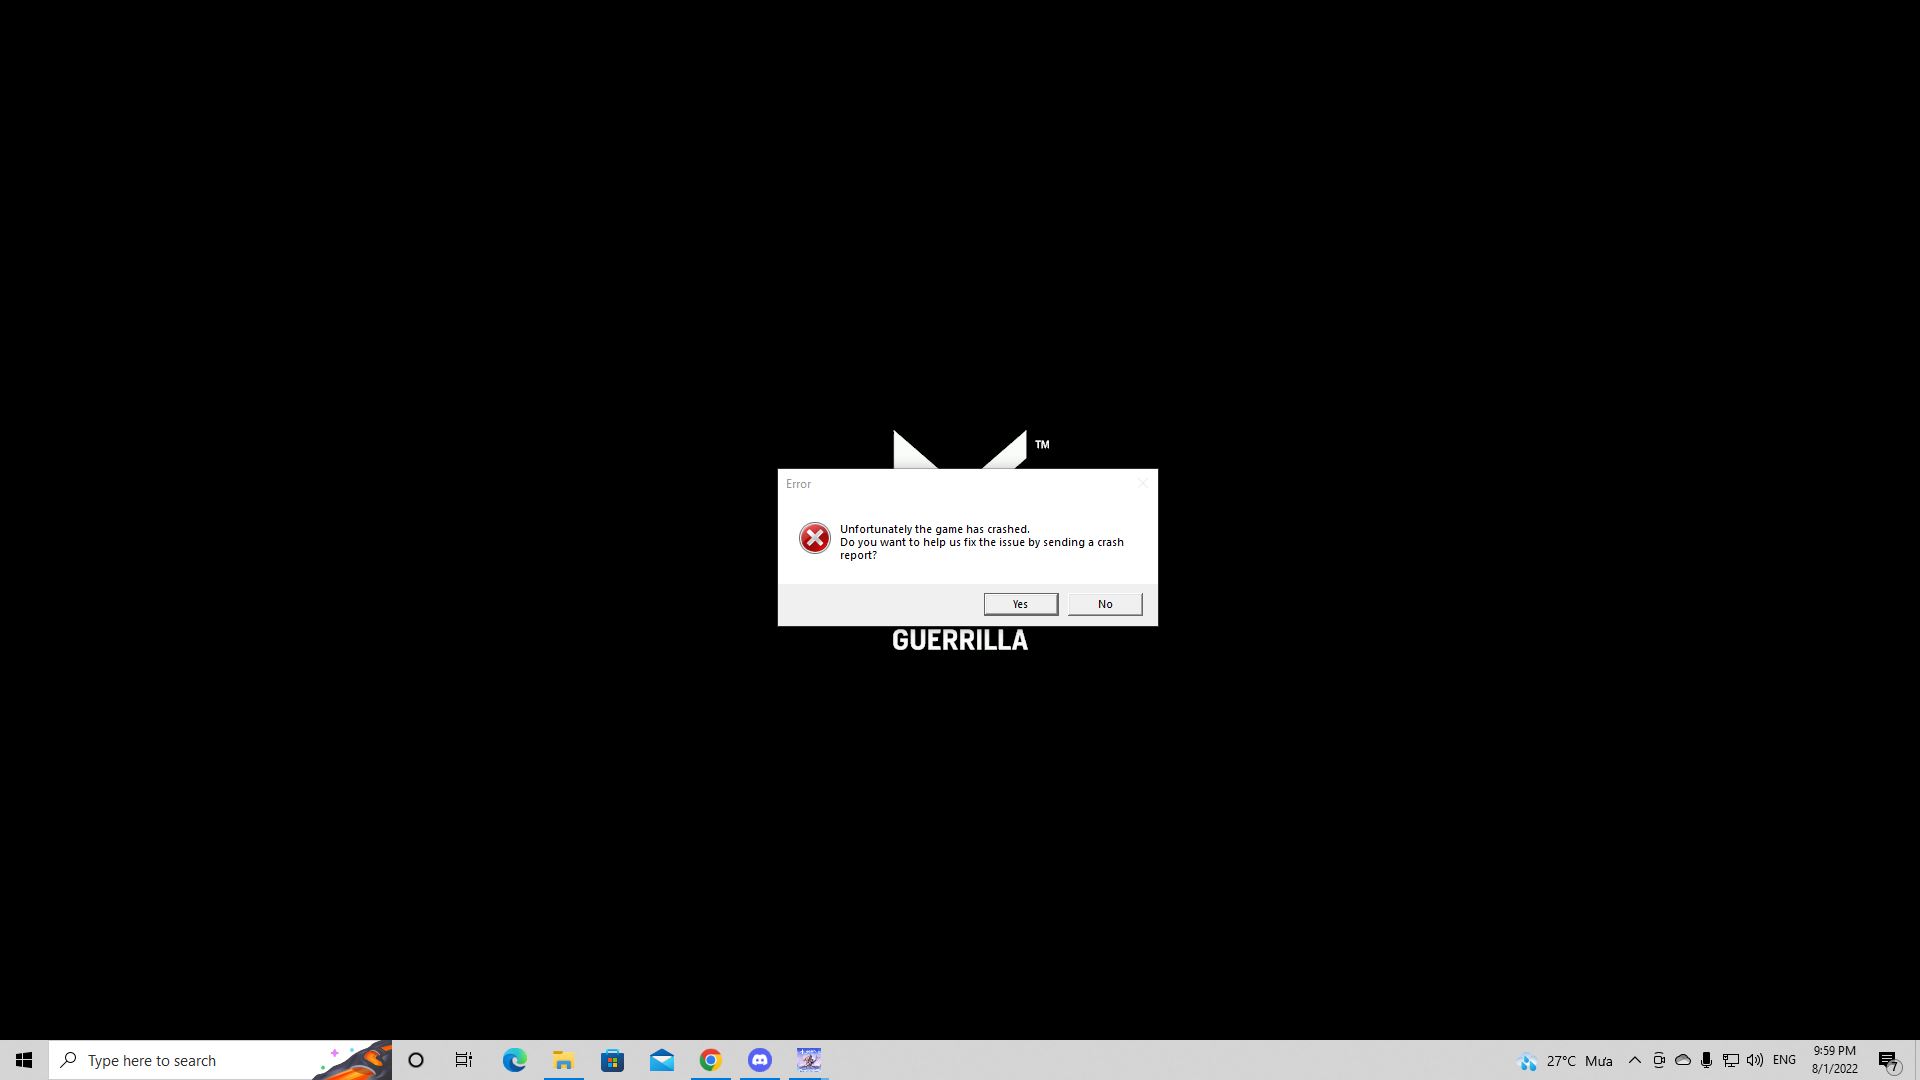The width and height of the screenshot is (1920, 1080).
Task: Open File Explorer from taskbar
Action: (x=563, y=1060)
